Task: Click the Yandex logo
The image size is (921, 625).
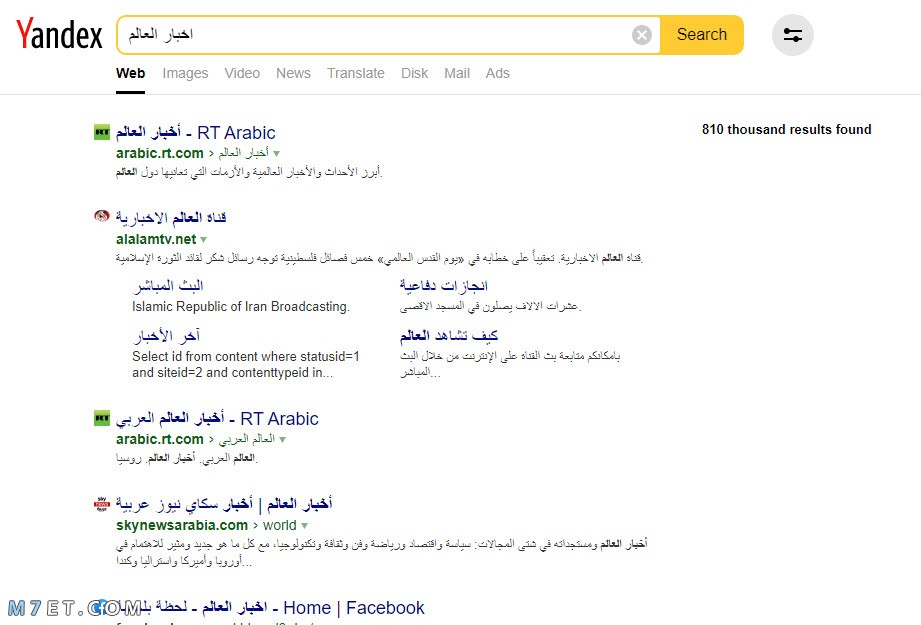Action: [x=59, y=34]
